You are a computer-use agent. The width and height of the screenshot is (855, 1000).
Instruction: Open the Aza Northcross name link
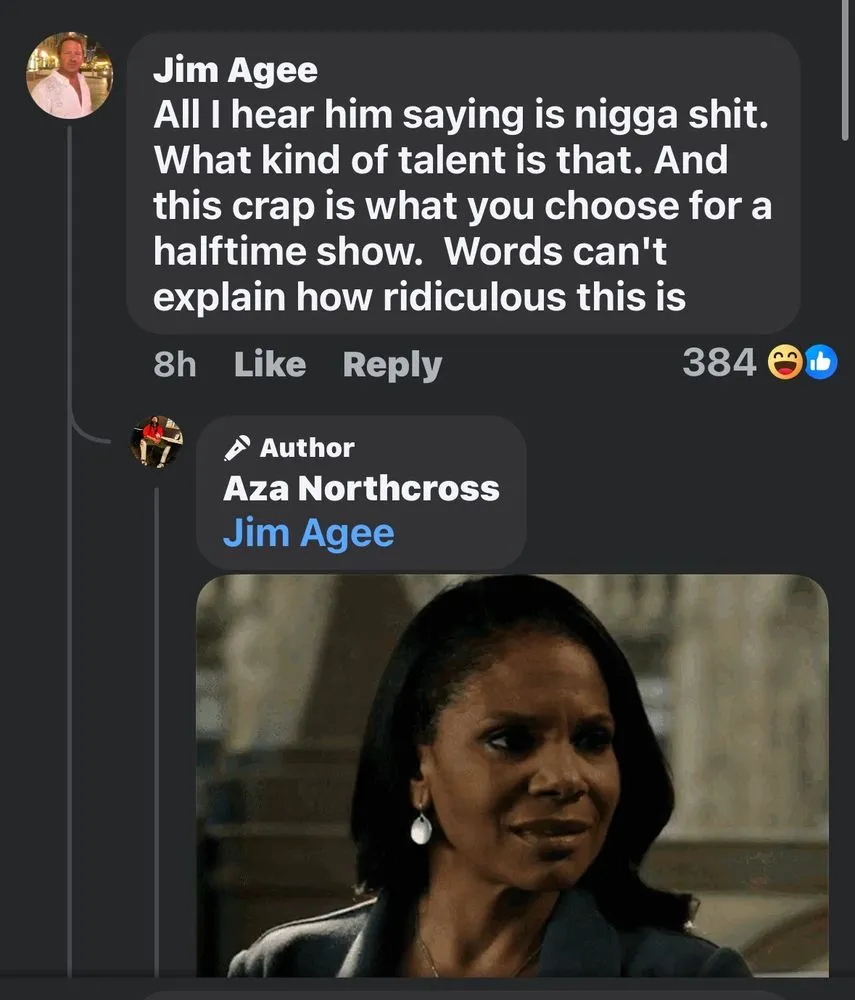pyautogui.click(x=360, y=488)
